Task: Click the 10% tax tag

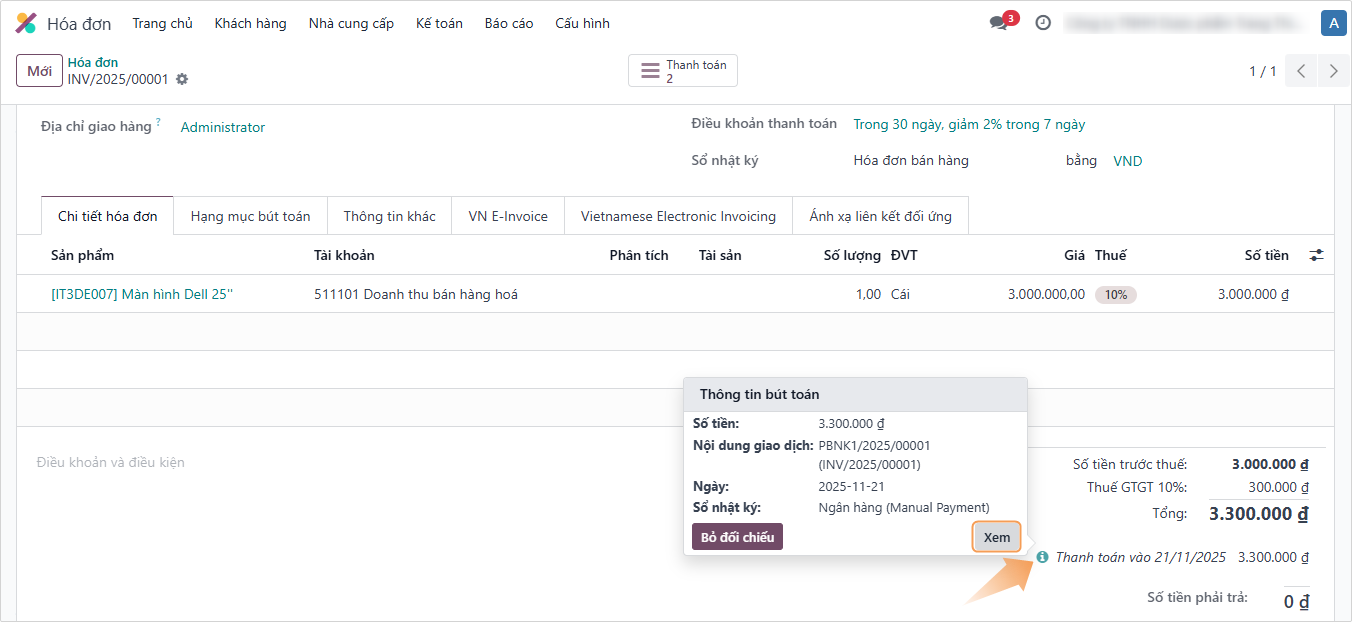Action: (x=1115, y=295)
